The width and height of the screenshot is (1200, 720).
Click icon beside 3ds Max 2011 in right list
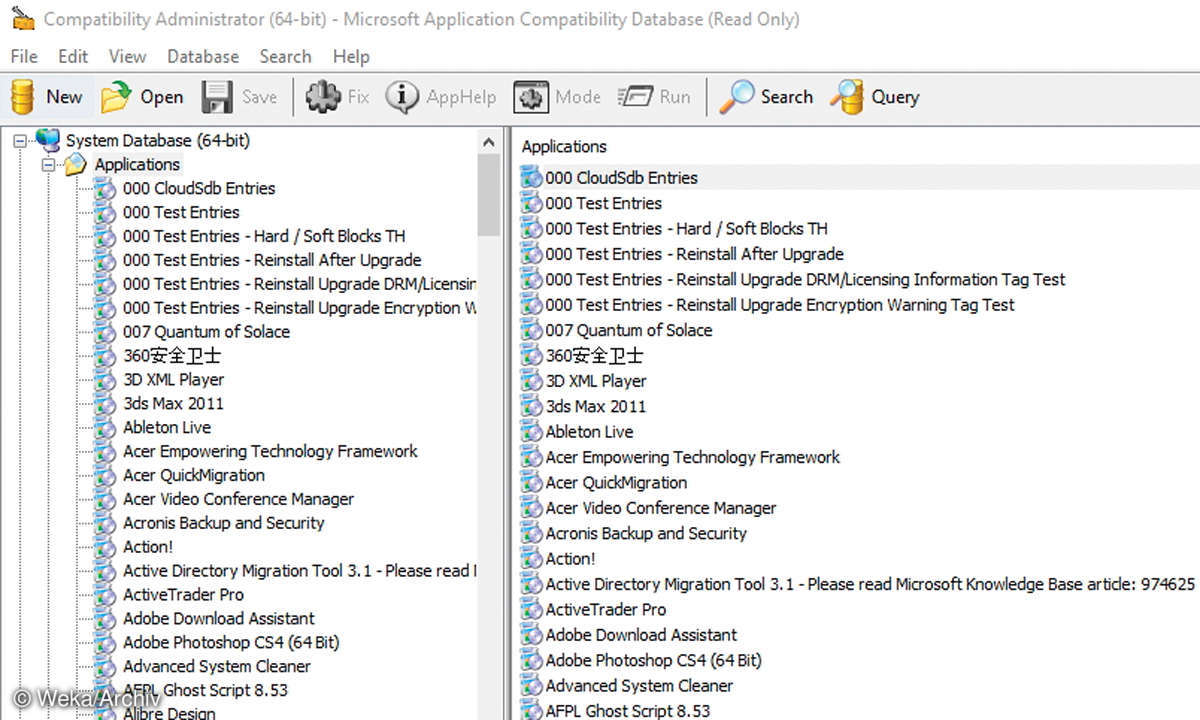(531, 407)
